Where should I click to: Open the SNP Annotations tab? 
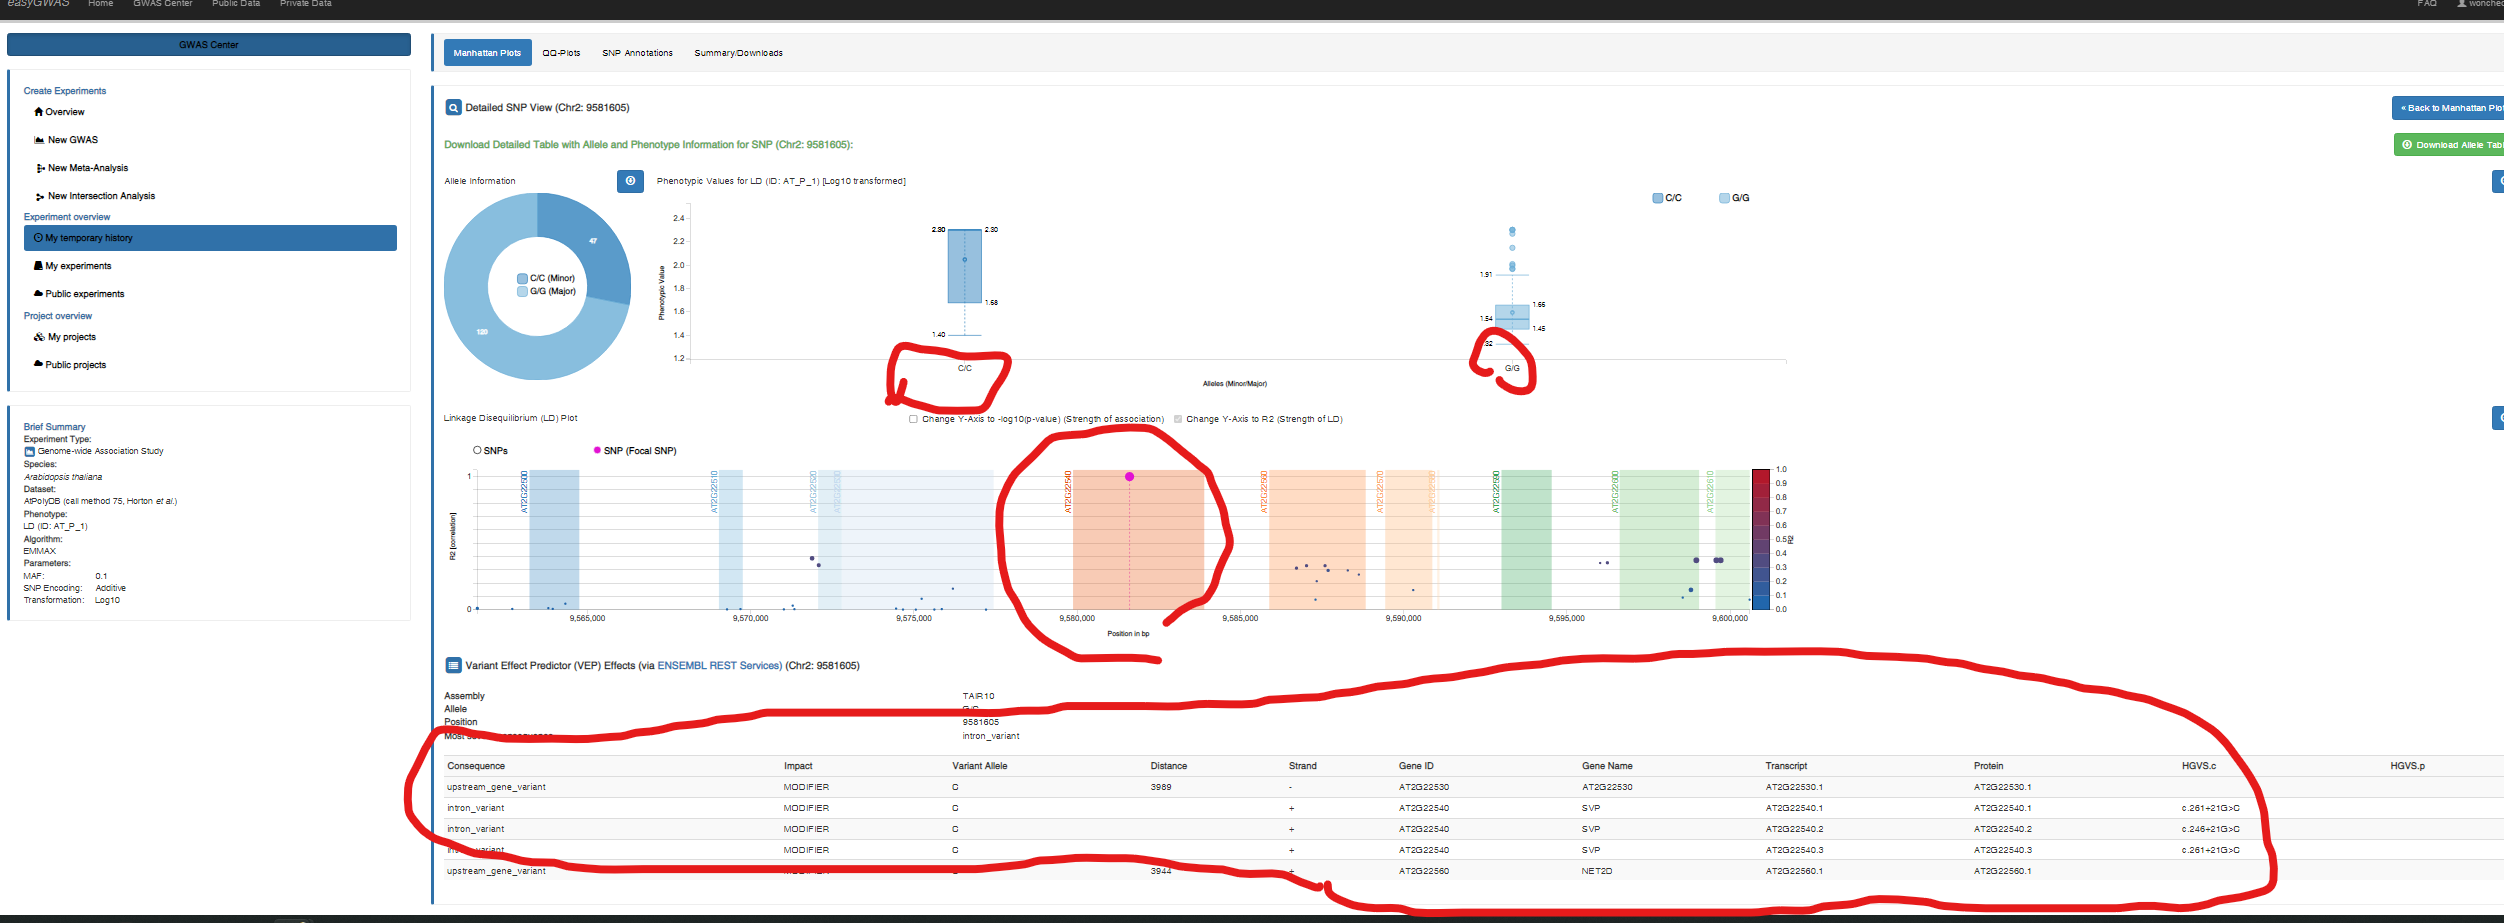coord(637,53)
